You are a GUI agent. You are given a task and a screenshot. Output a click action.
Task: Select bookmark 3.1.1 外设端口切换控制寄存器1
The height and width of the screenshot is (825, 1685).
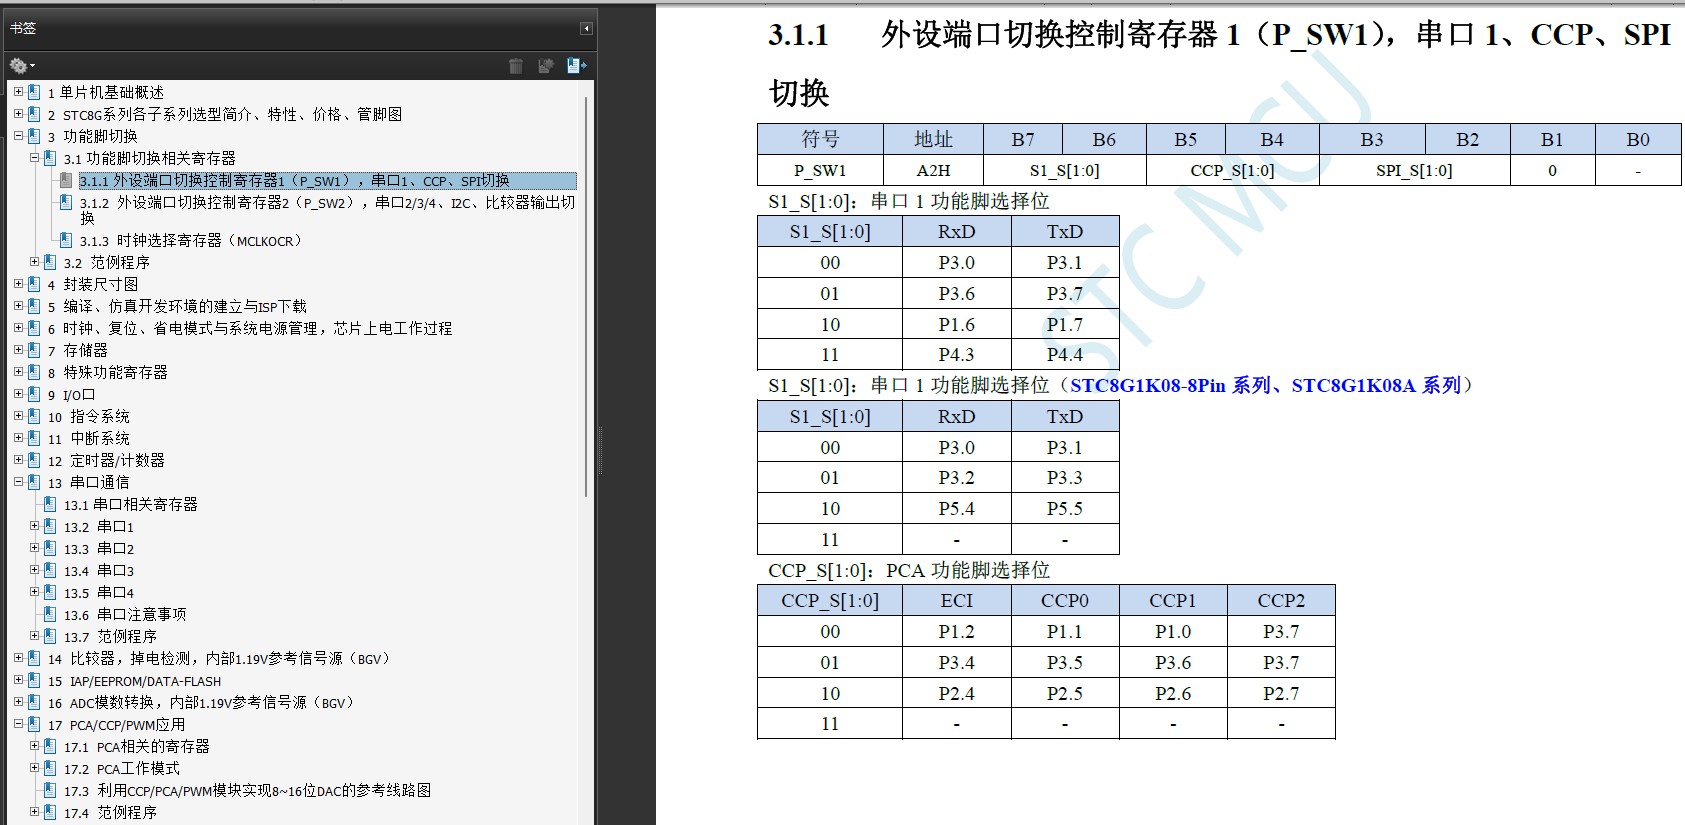tap(327, 181)
